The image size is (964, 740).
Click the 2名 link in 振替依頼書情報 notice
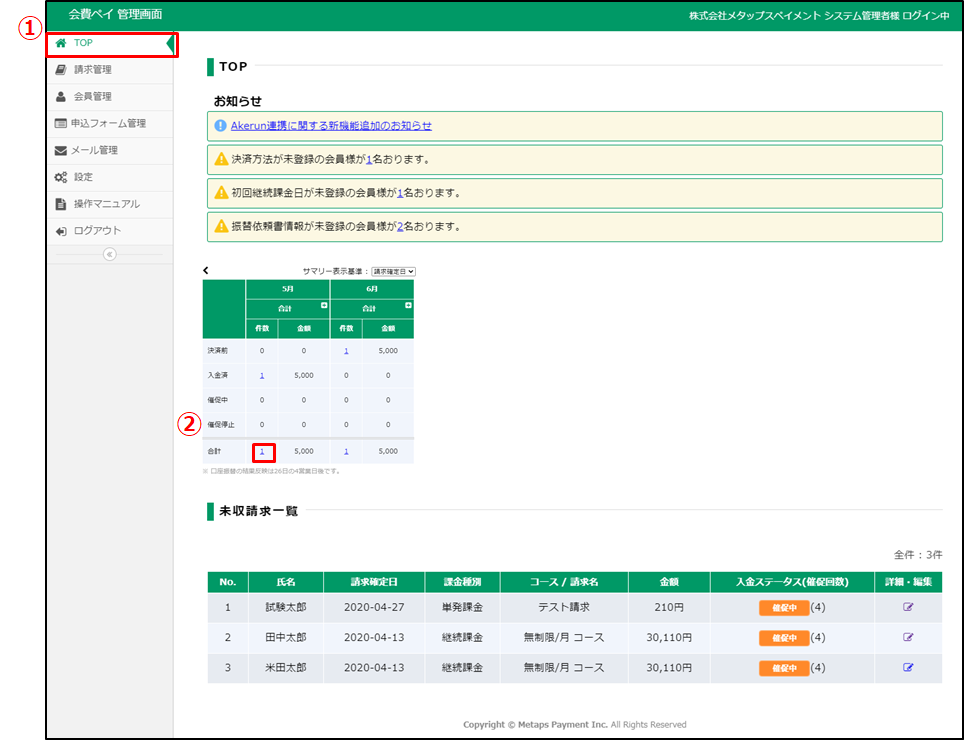[400, 227]
